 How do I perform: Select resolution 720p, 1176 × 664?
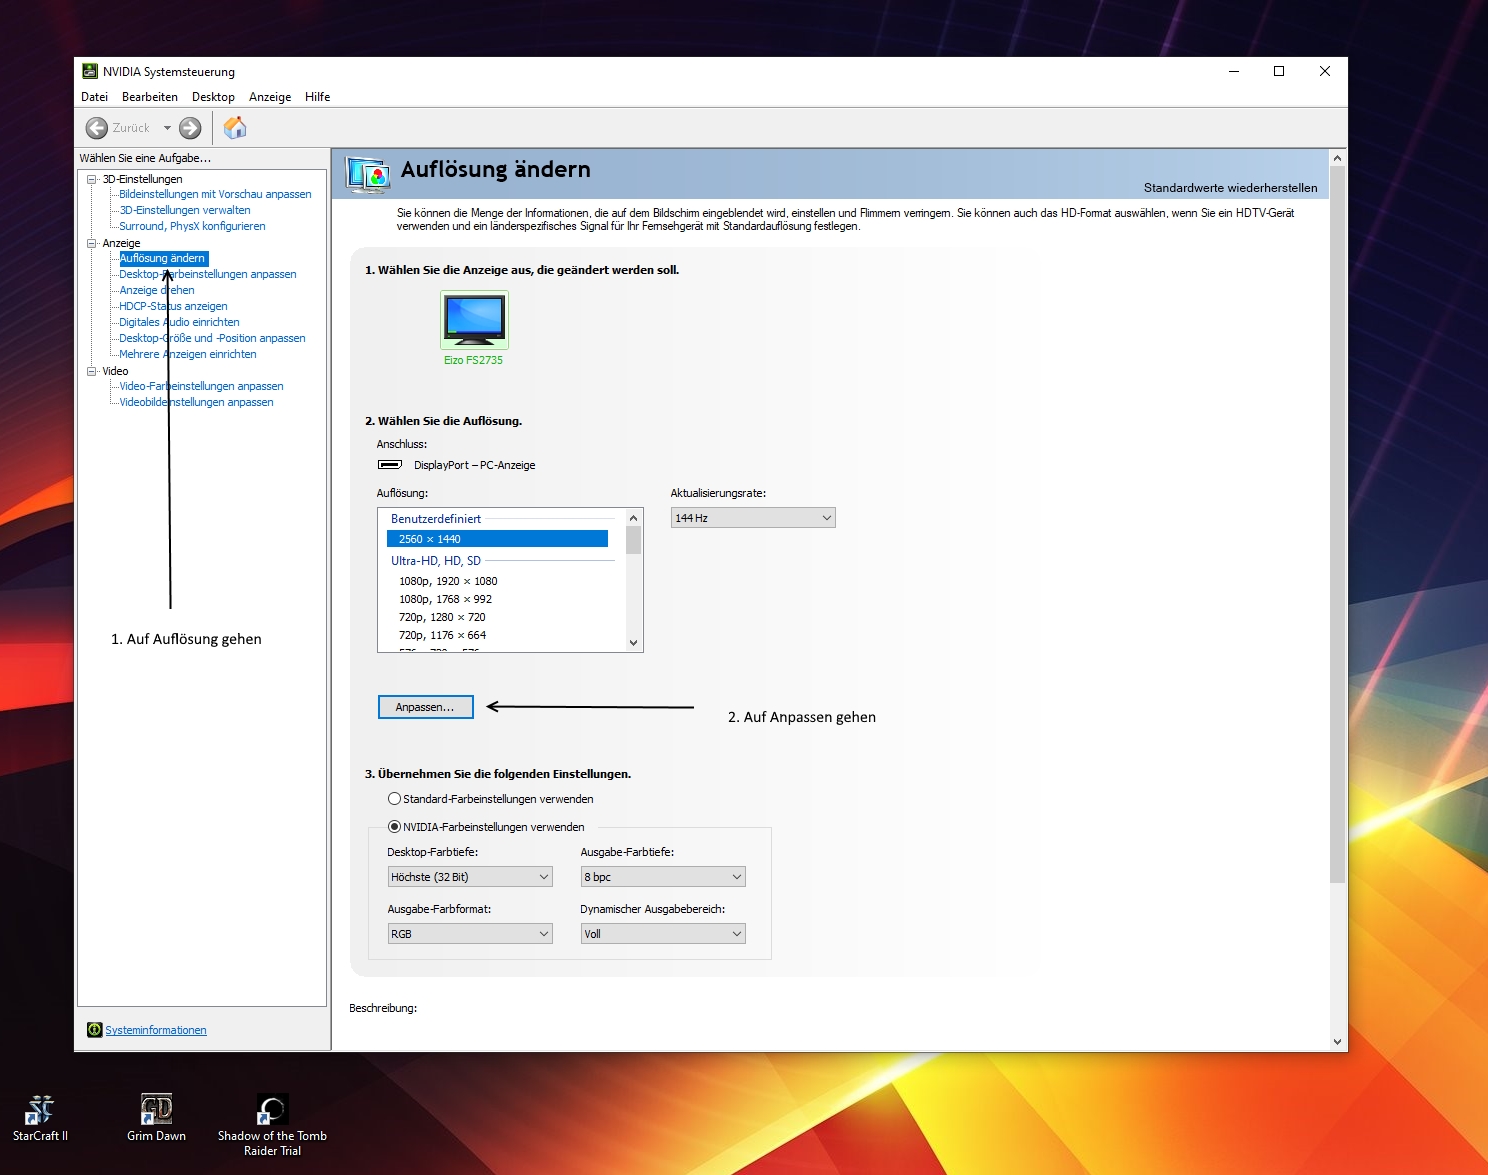442,635
